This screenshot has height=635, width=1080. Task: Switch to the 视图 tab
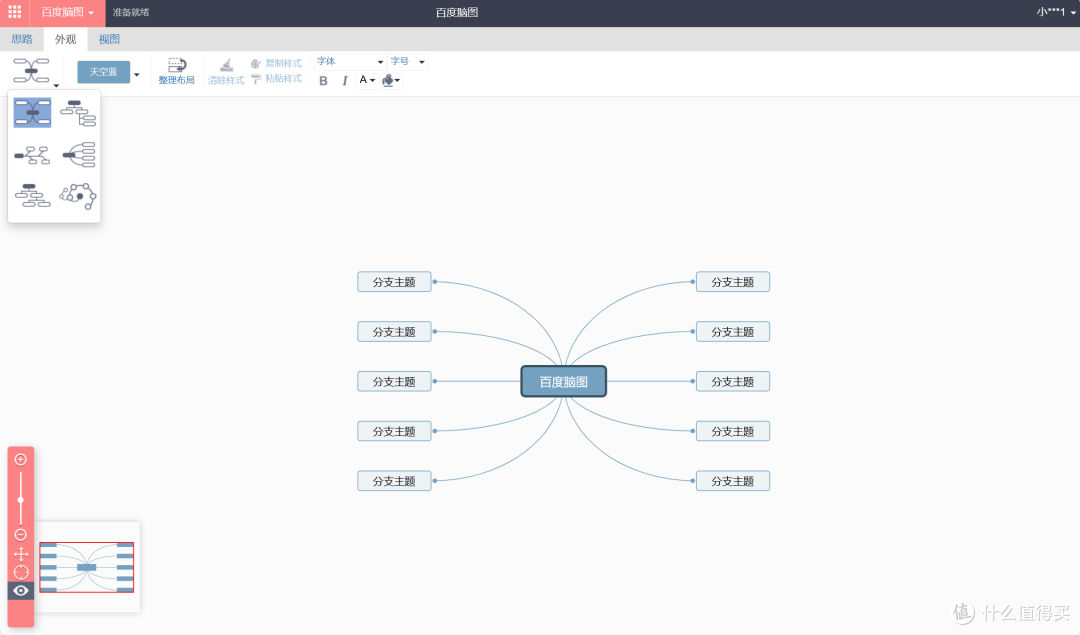tap(109, 39)
